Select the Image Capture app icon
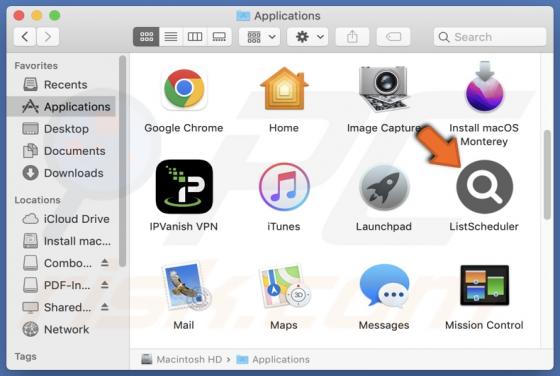Viewport: 560px width, 376px height. [x=384, y=89]
